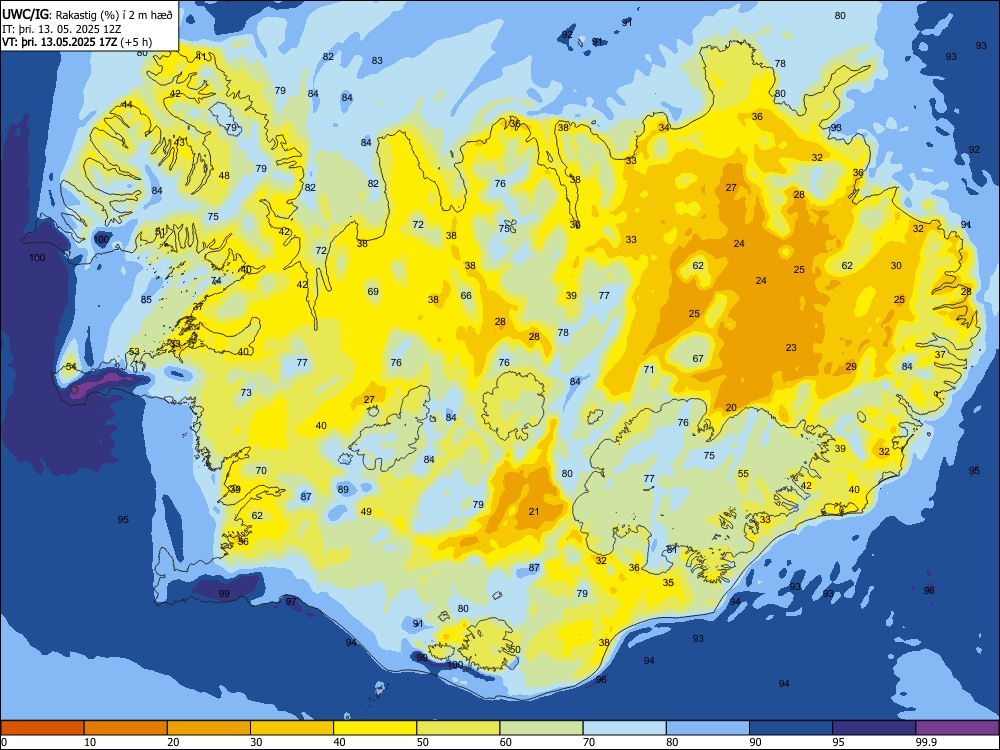The height and width of the screenshot is (750, 1000).
Task: Click the 10–20% orange legend swatch
Action: click(x=126, y=728)
